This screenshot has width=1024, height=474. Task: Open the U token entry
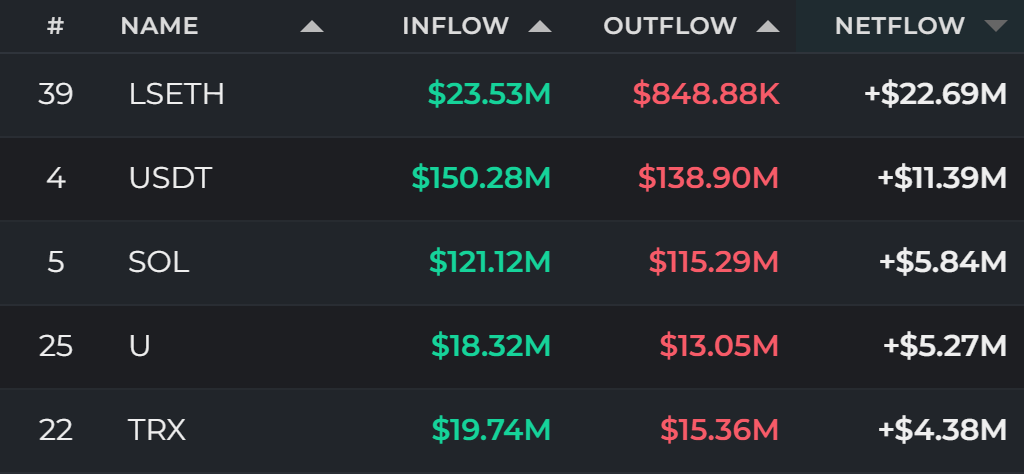point(140,345)
